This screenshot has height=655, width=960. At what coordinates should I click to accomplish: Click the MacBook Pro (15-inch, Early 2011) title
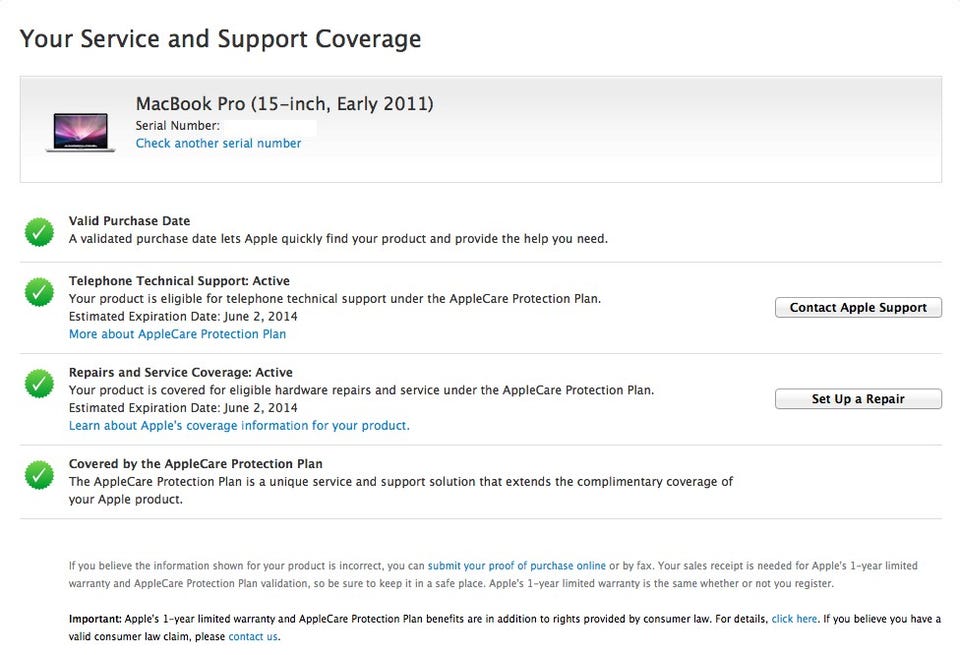pyautogui.click(x=284, y=104)
